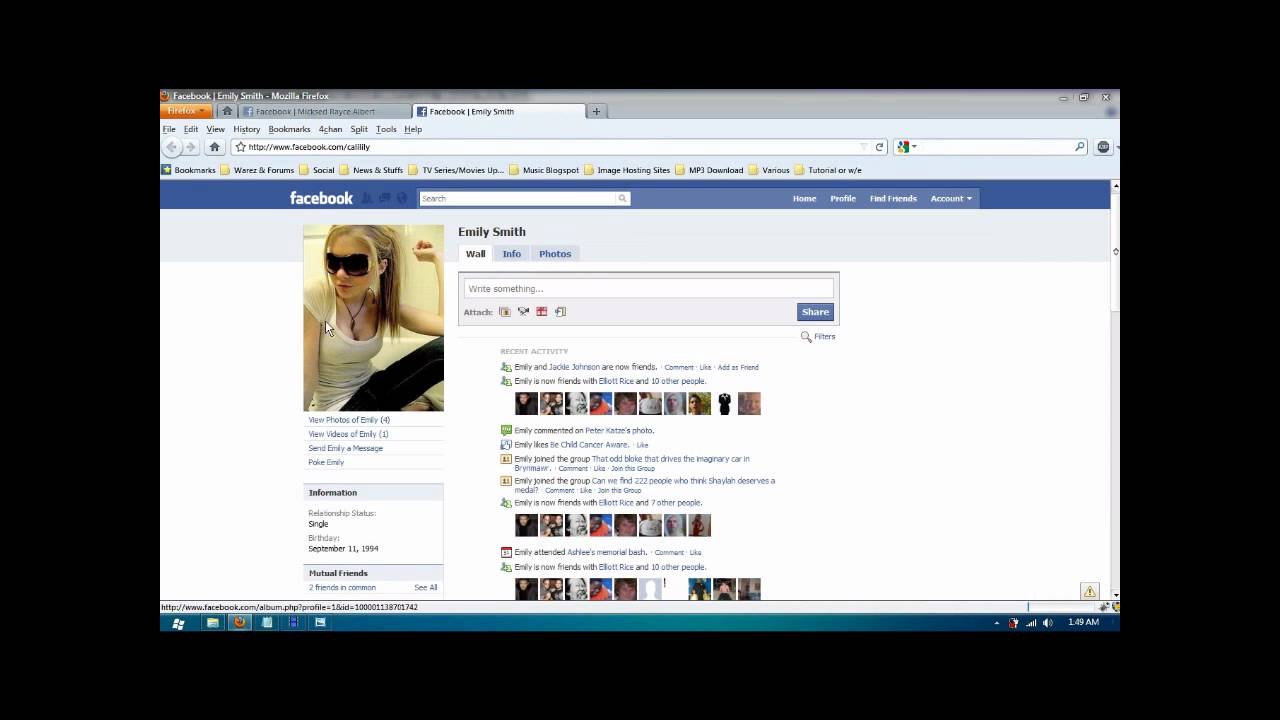This screenshot has width=1280, height=720.
Task: Attach a photo using first Attach icon
Action: [505, 312]
